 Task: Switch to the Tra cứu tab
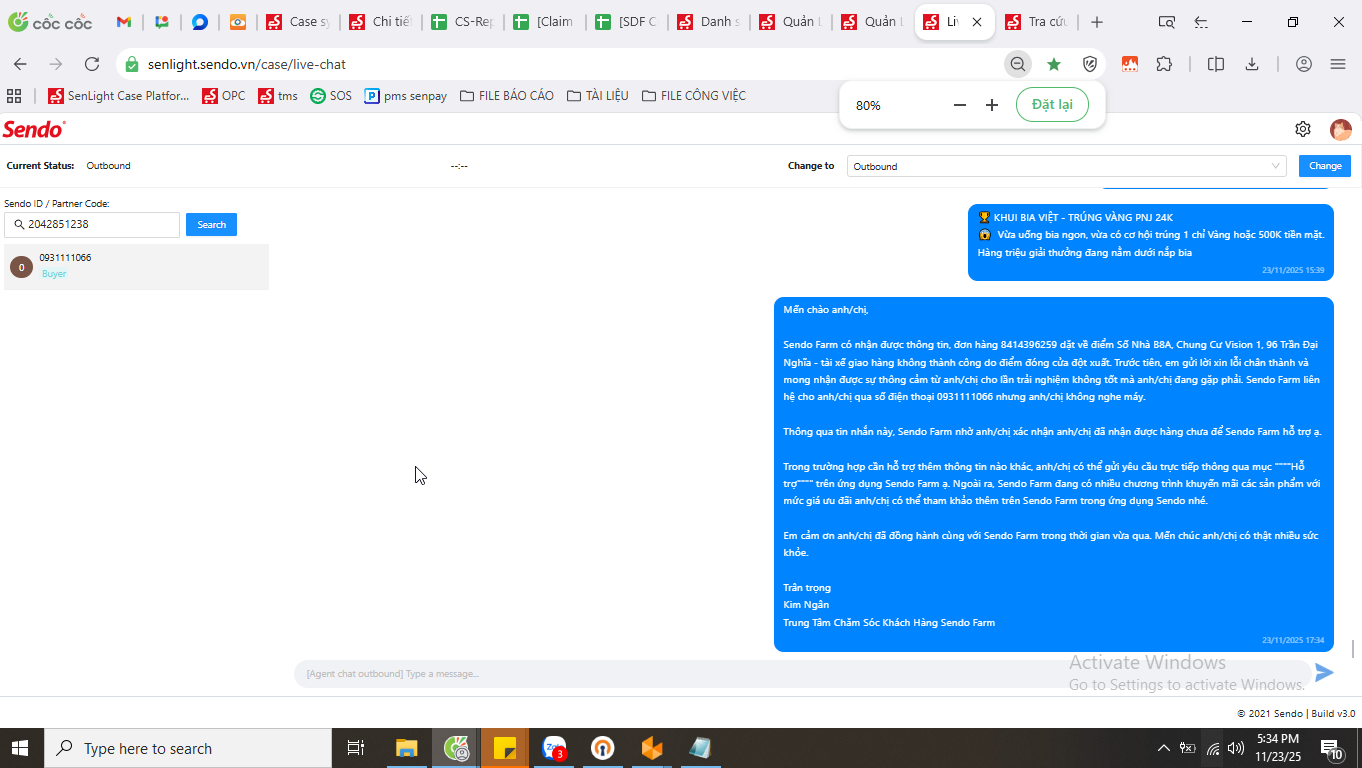1036,22
